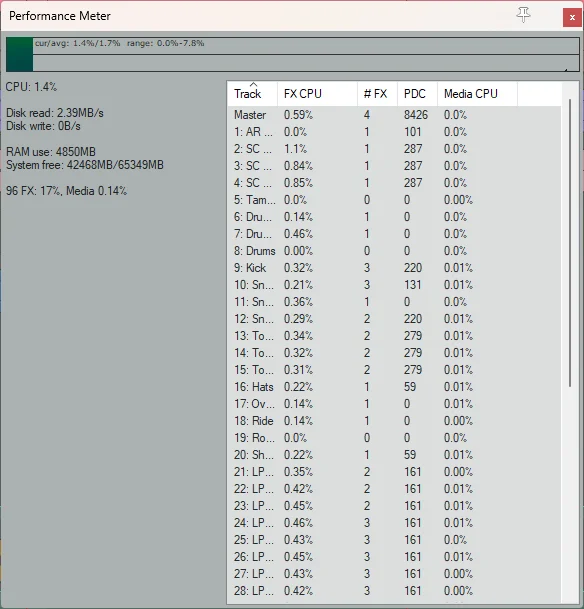This screenshot has height=609, width=584.
Task: Select the '15: To...' track row
Action: click(394, 370)
